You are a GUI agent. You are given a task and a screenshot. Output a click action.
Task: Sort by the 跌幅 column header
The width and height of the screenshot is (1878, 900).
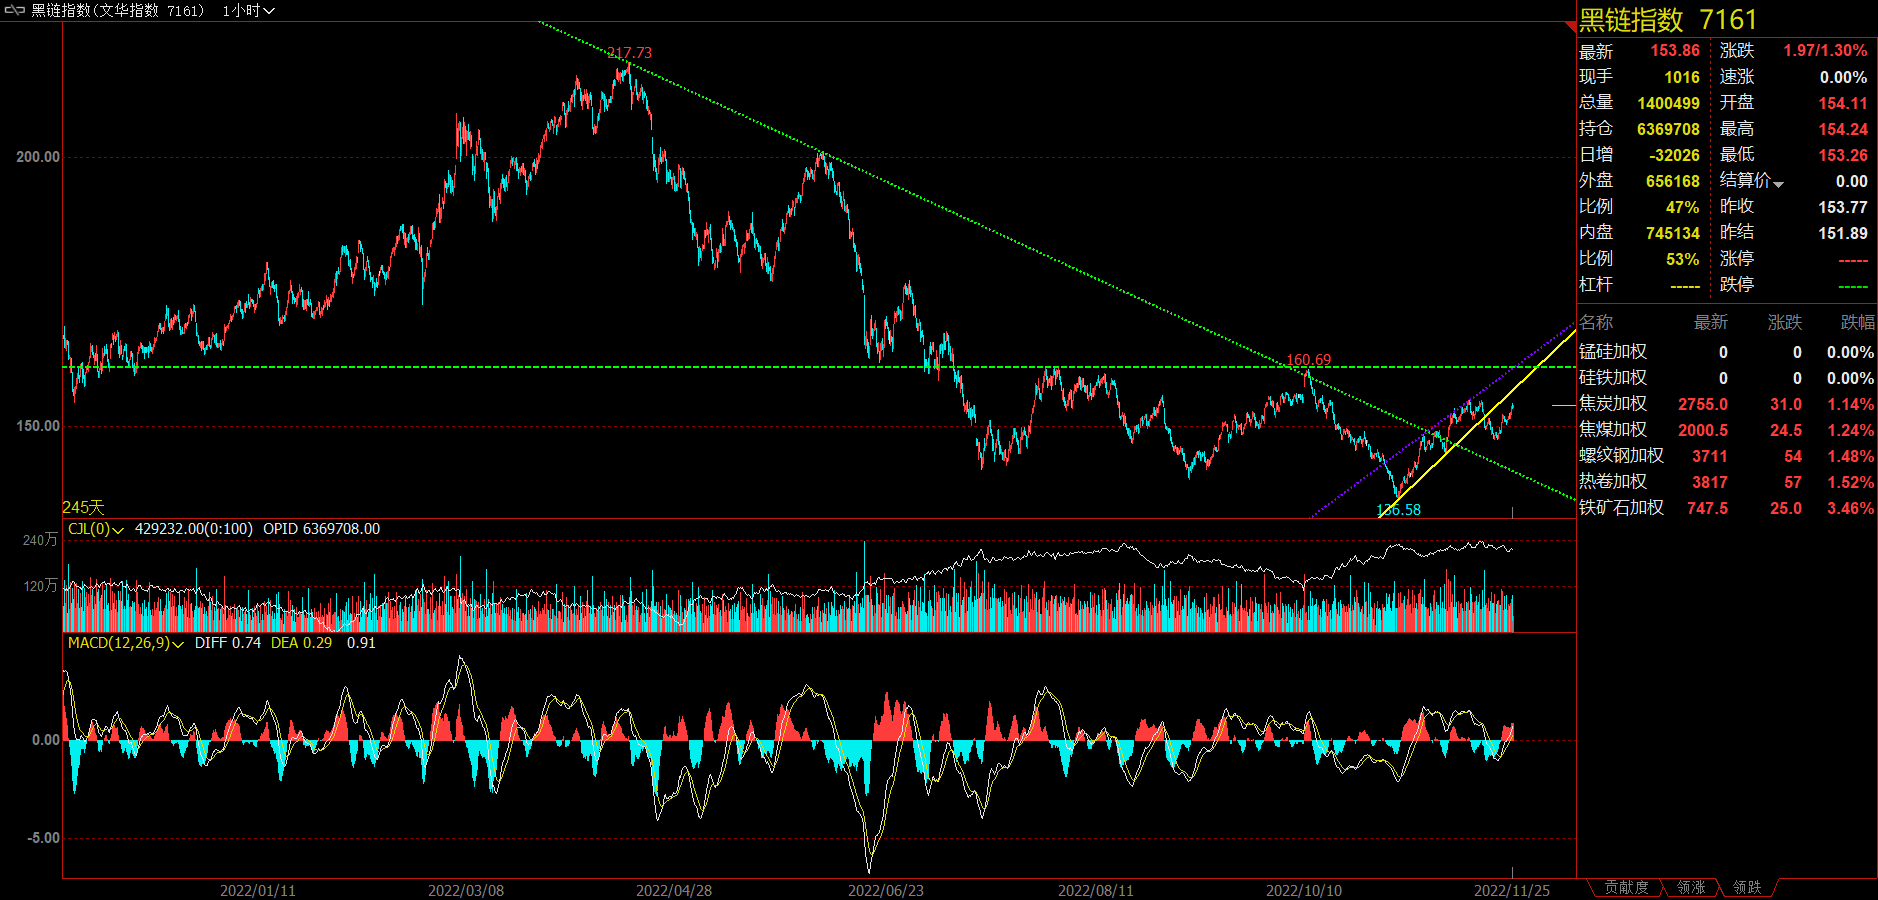coord(1858,322)
